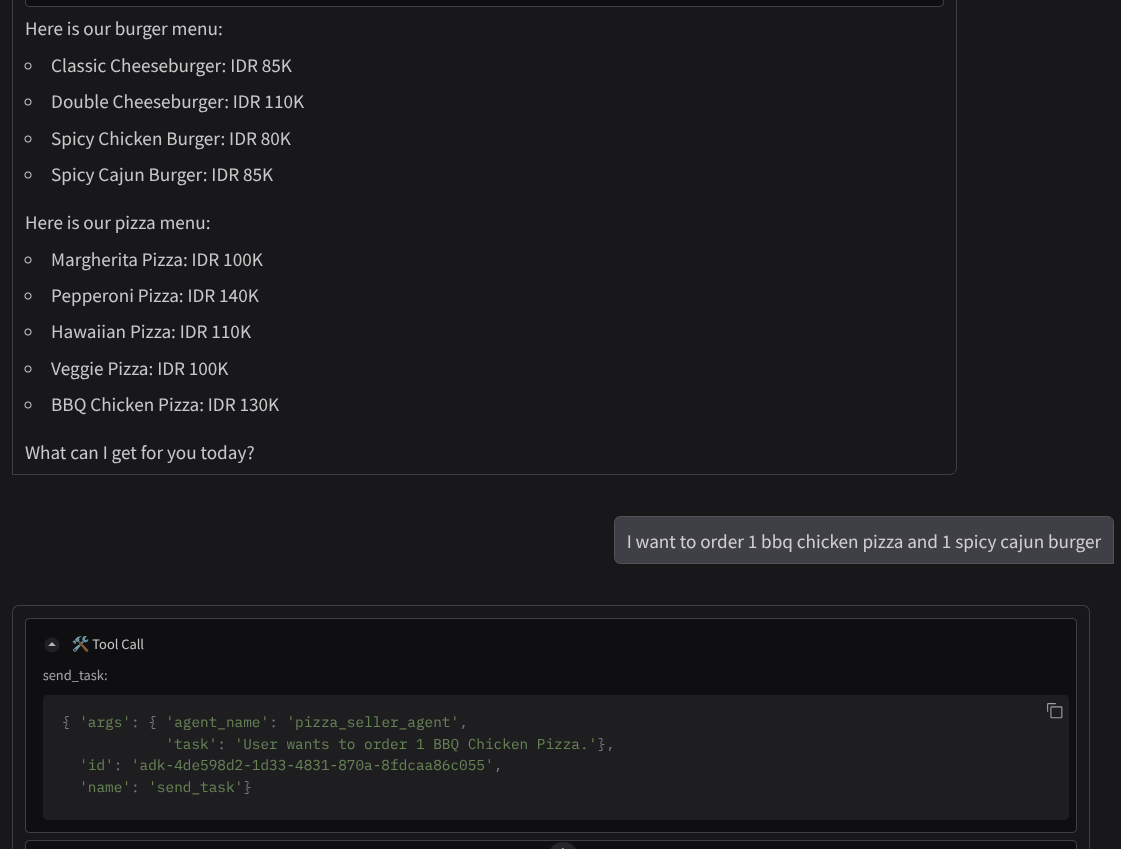Click 'Margherita Pizza: IDR 100K' entry
The height and width of the screenshot is (849, 1121).
157,260
